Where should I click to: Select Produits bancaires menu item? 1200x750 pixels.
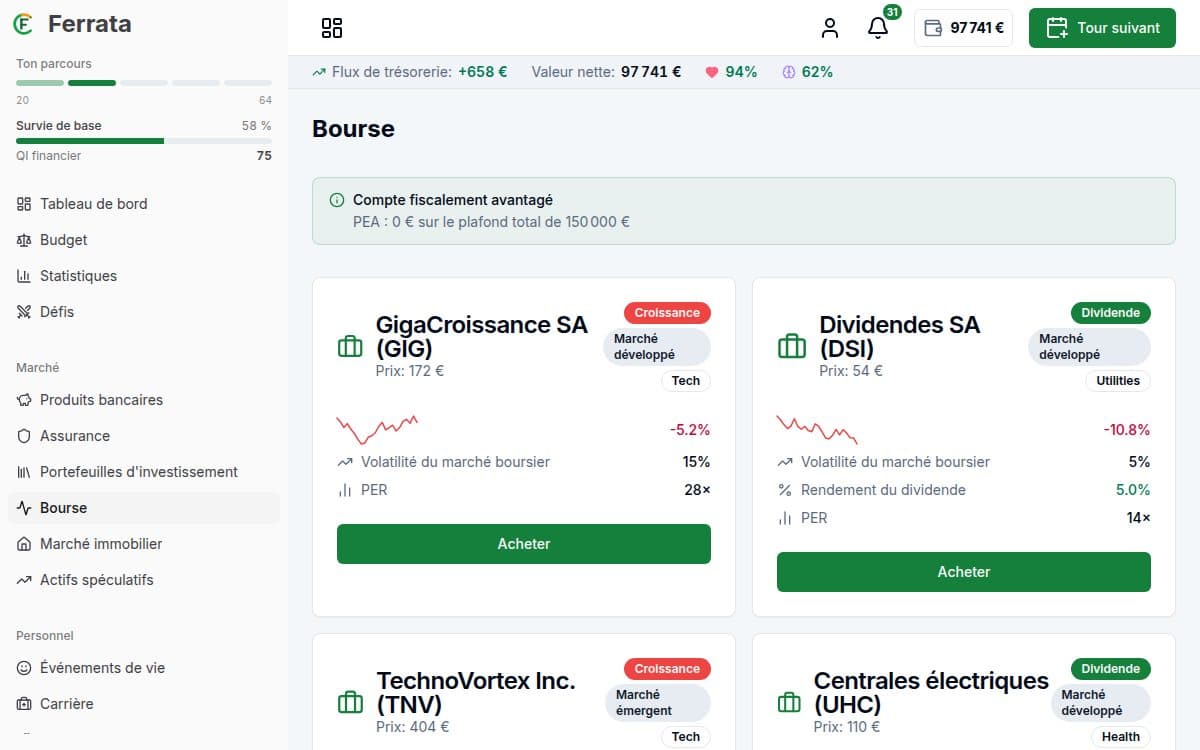pyautogui.click(x=144, y=400)
